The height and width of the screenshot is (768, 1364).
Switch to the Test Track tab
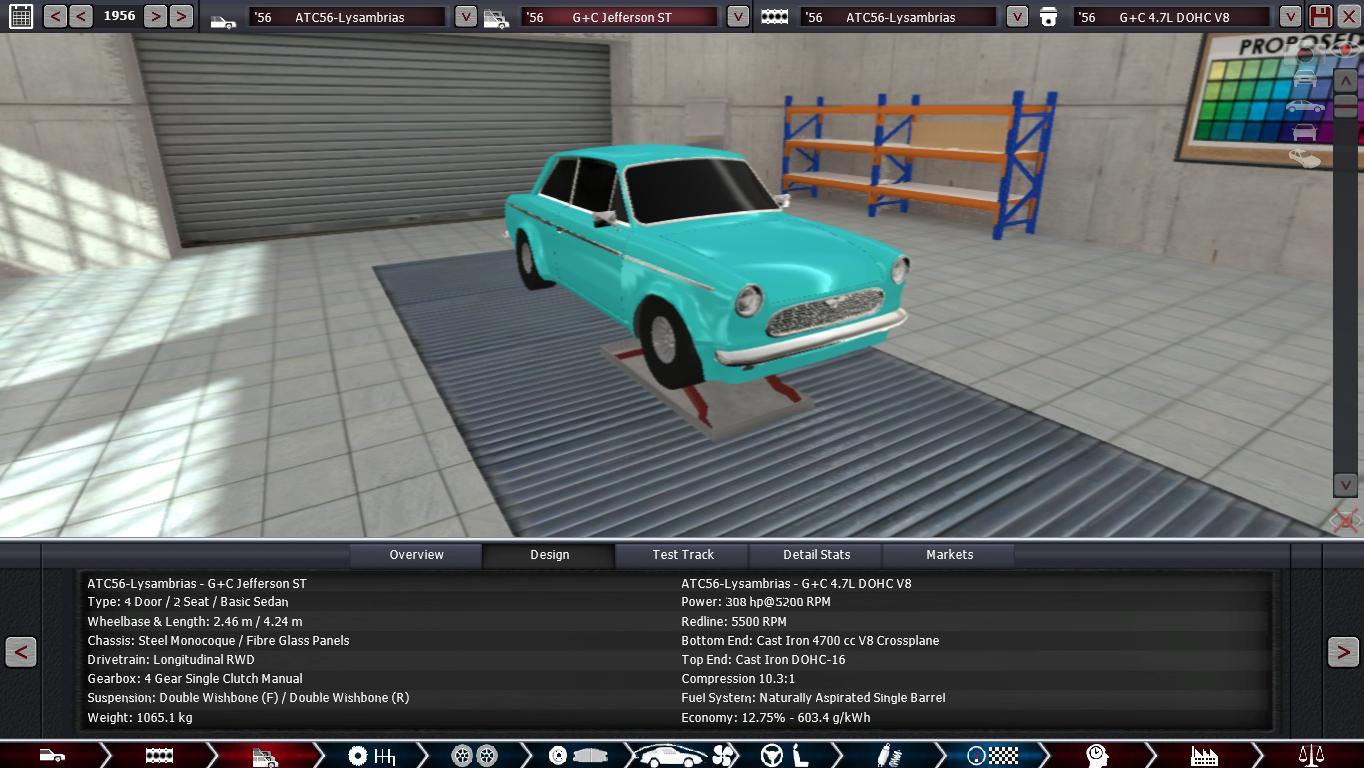683,555
